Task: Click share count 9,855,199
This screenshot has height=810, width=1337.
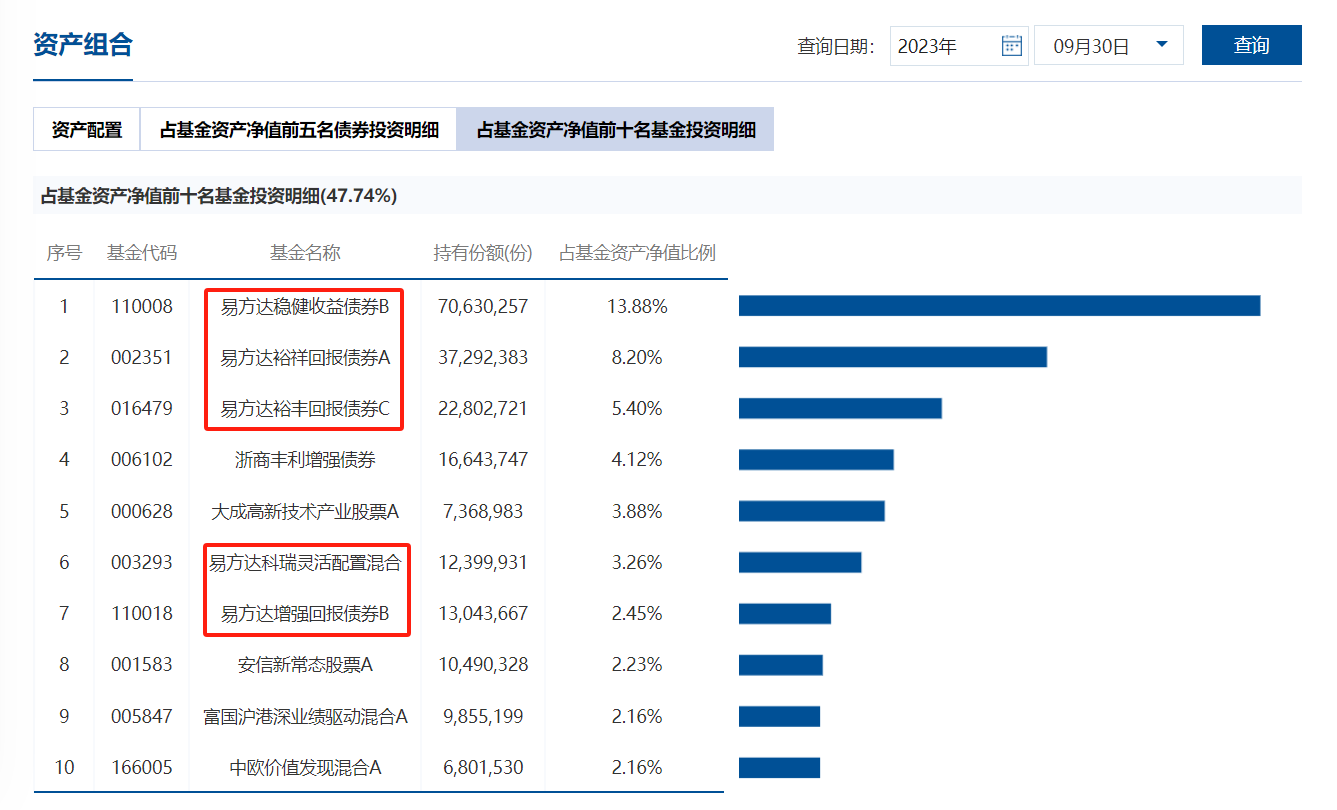Action: tap(483, 717)
